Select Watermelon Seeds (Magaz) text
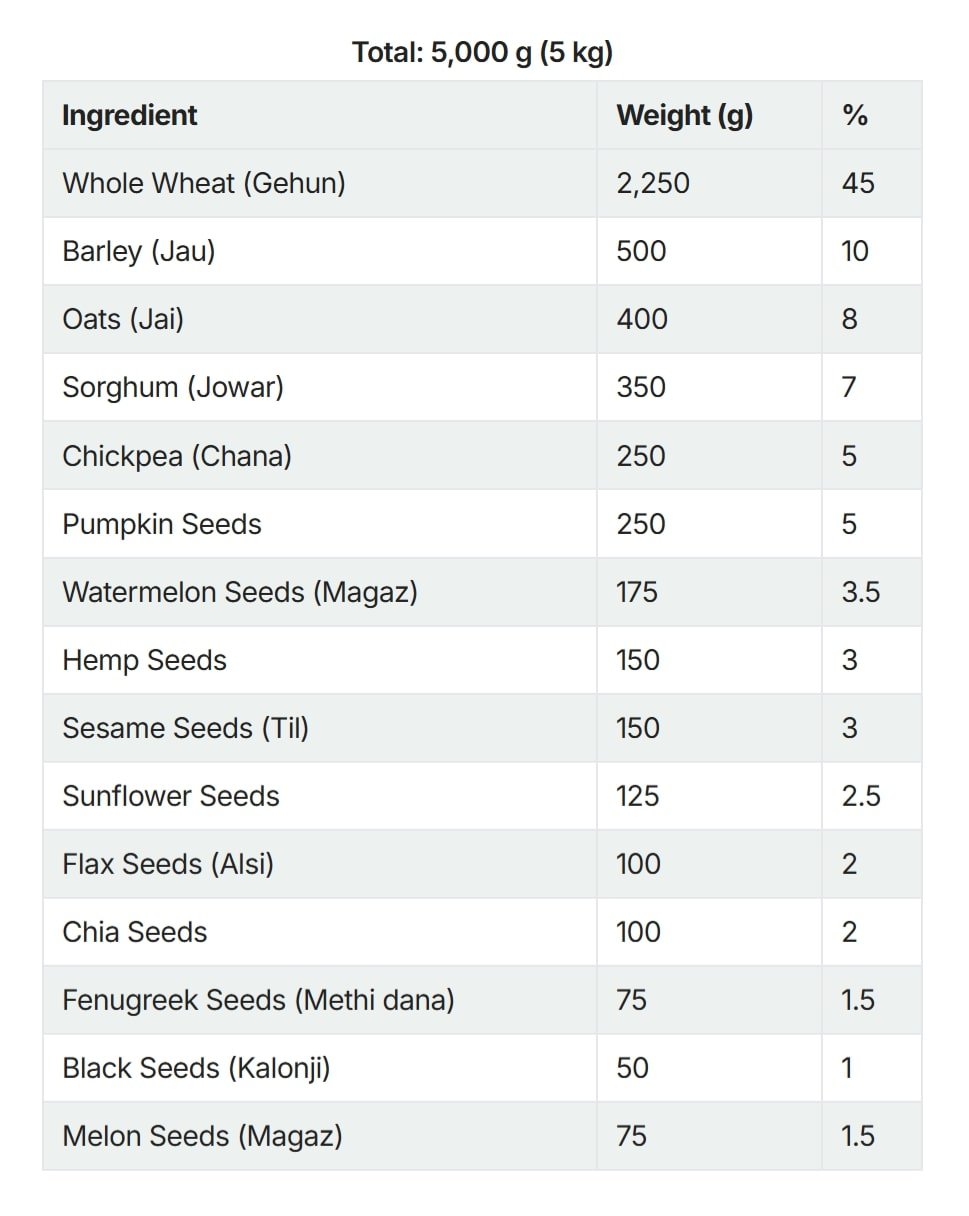 240,592
